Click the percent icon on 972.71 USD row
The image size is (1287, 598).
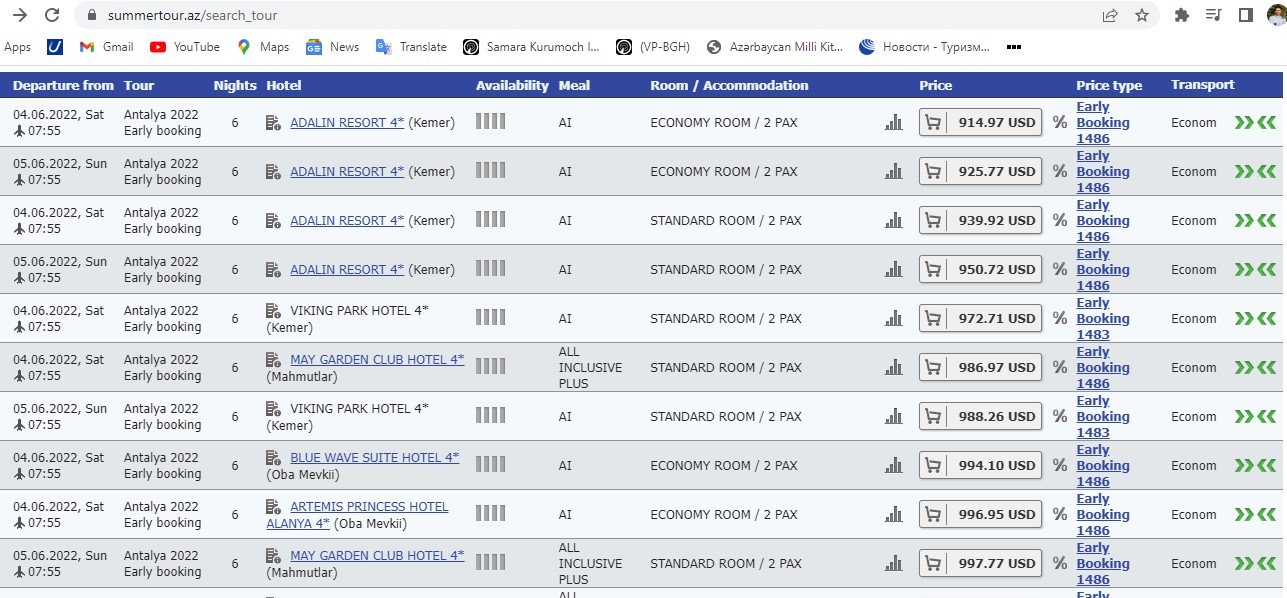click(1060, 318)
